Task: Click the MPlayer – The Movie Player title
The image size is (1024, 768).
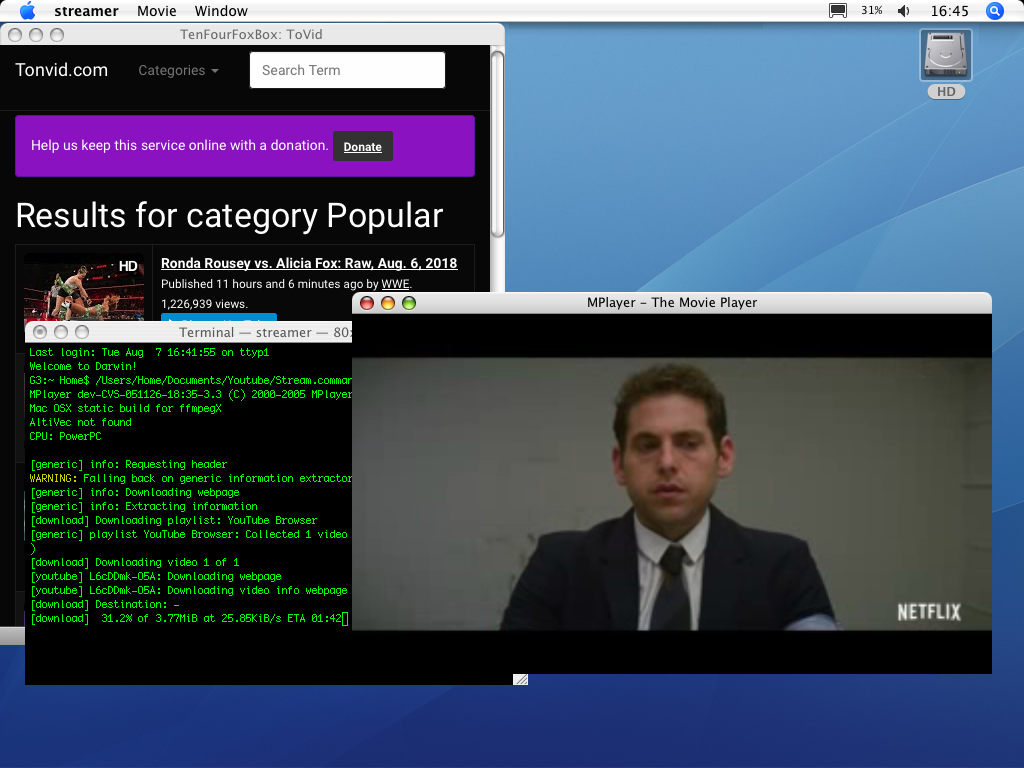Action: [x=672, y=302]
